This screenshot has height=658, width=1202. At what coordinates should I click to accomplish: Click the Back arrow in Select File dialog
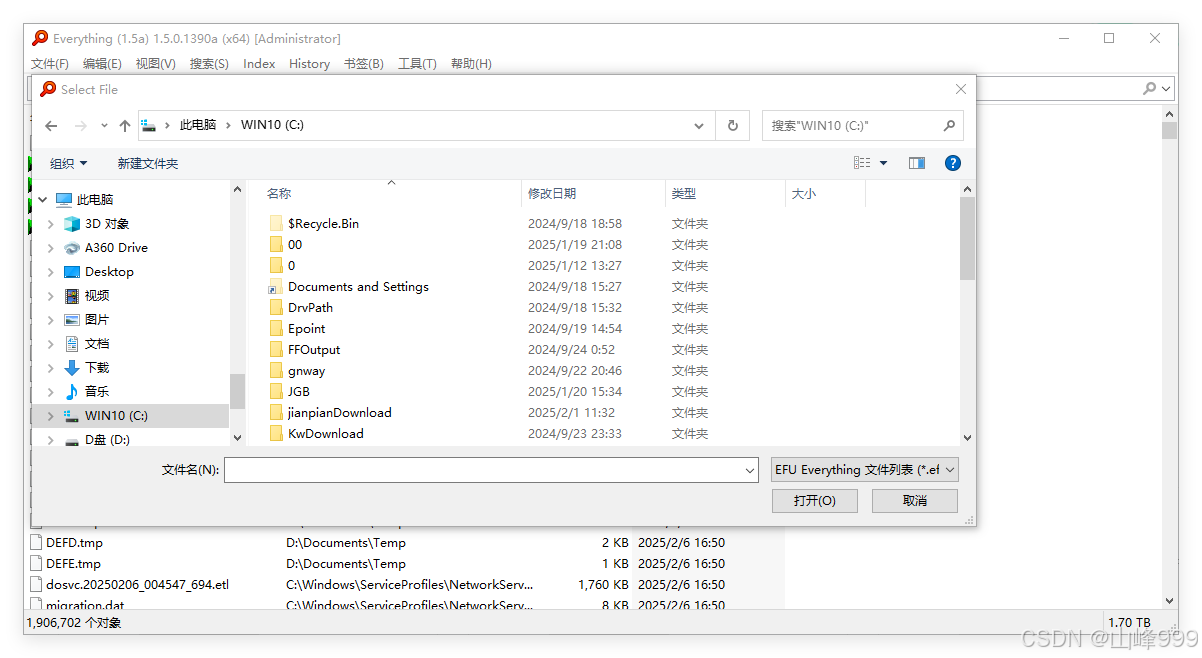(51, 126)
